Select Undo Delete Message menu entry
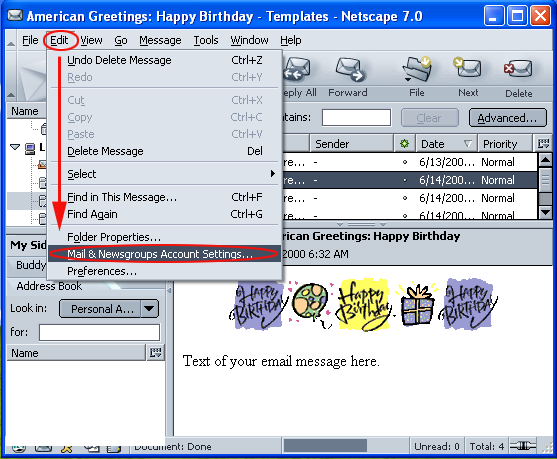This screenshot has width=557, height=459. (164, 60)
